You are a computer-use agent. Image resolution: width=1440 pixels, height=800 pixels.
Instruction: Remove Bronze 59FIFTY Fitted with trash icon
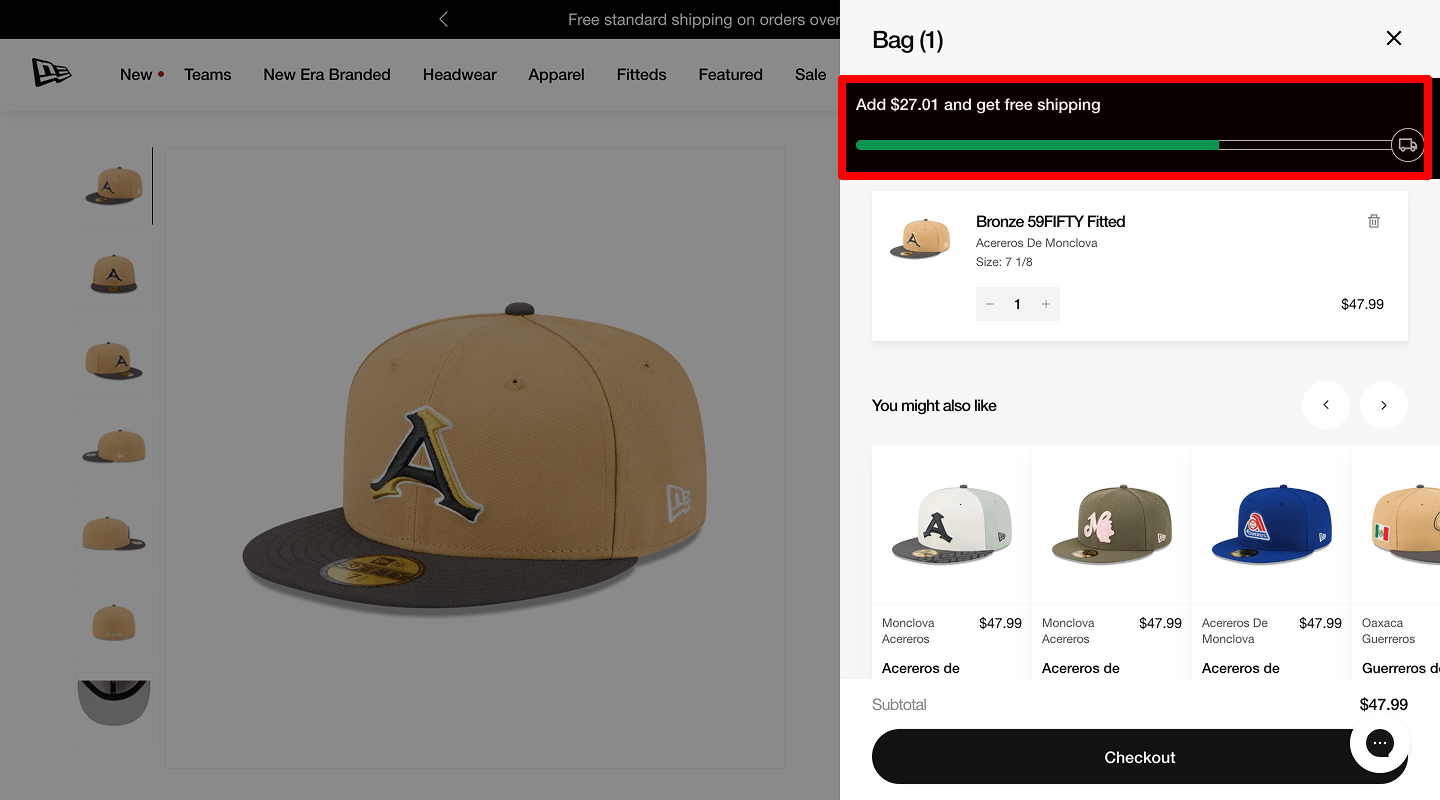pyautogui.click(x=1374, y=221)
